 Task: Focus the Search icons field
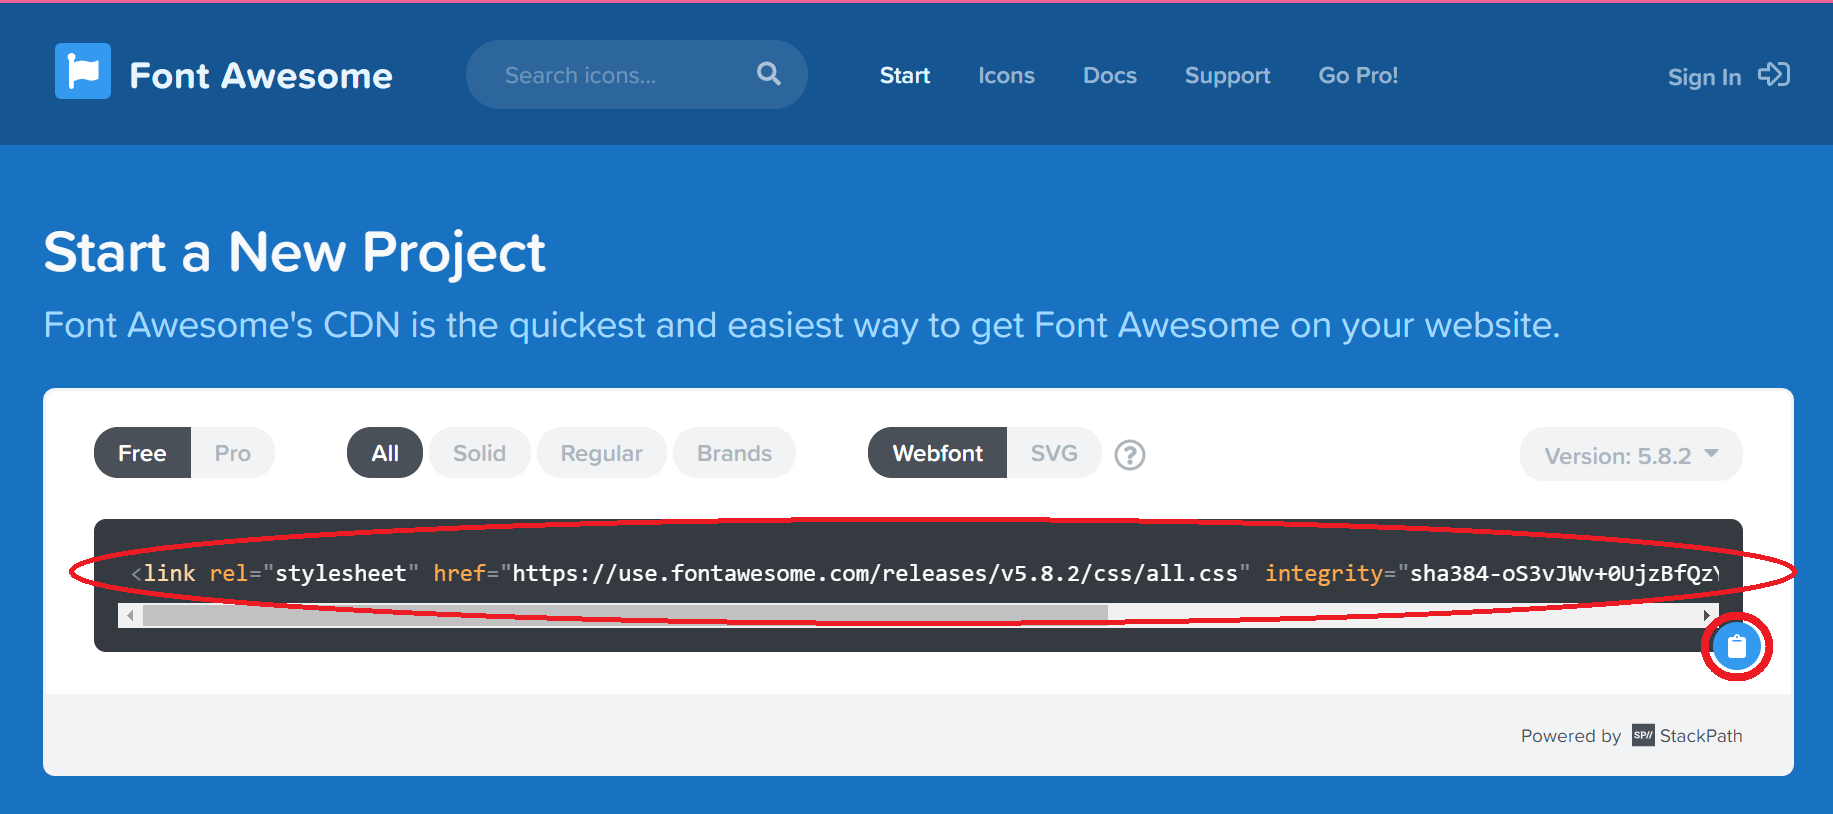tap(637, 75)
